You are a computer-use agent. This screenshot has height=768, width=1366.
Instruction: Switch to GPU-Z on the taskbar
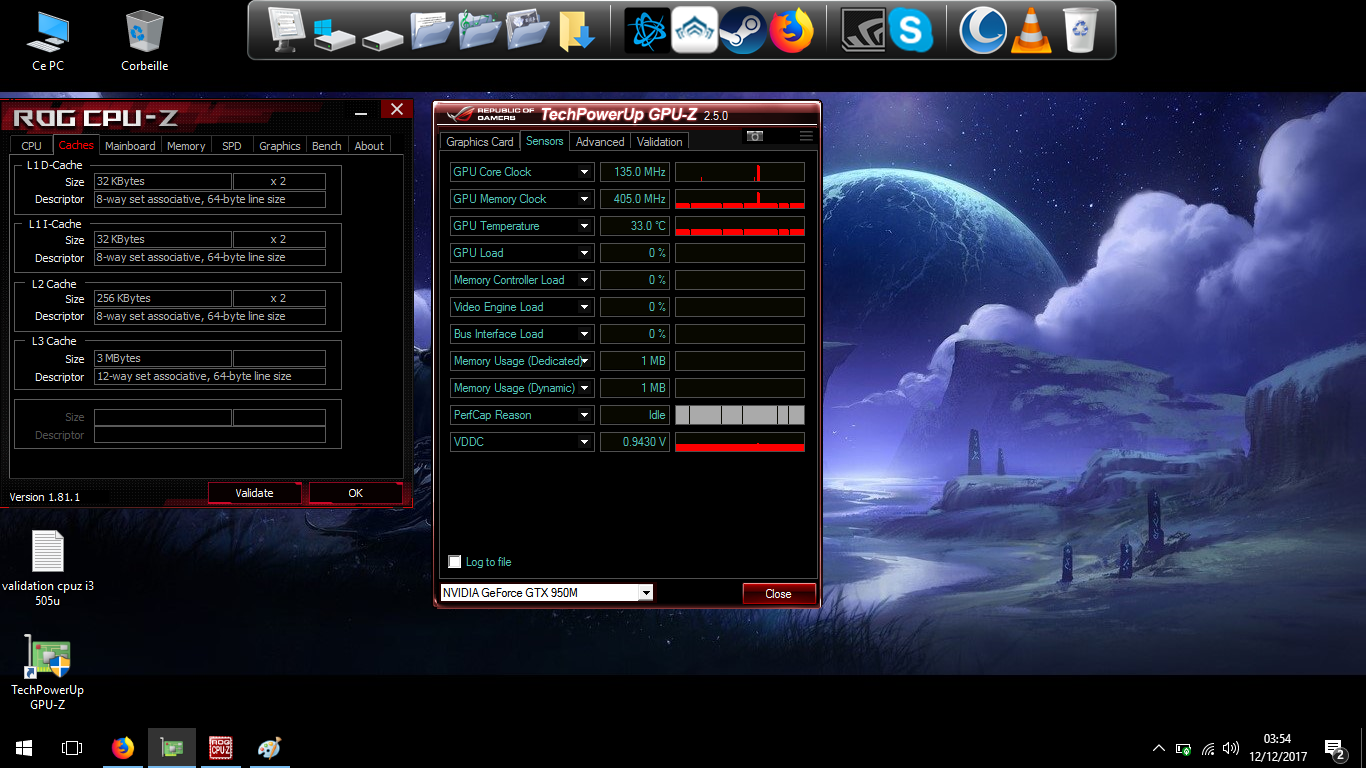coord(172,747)
